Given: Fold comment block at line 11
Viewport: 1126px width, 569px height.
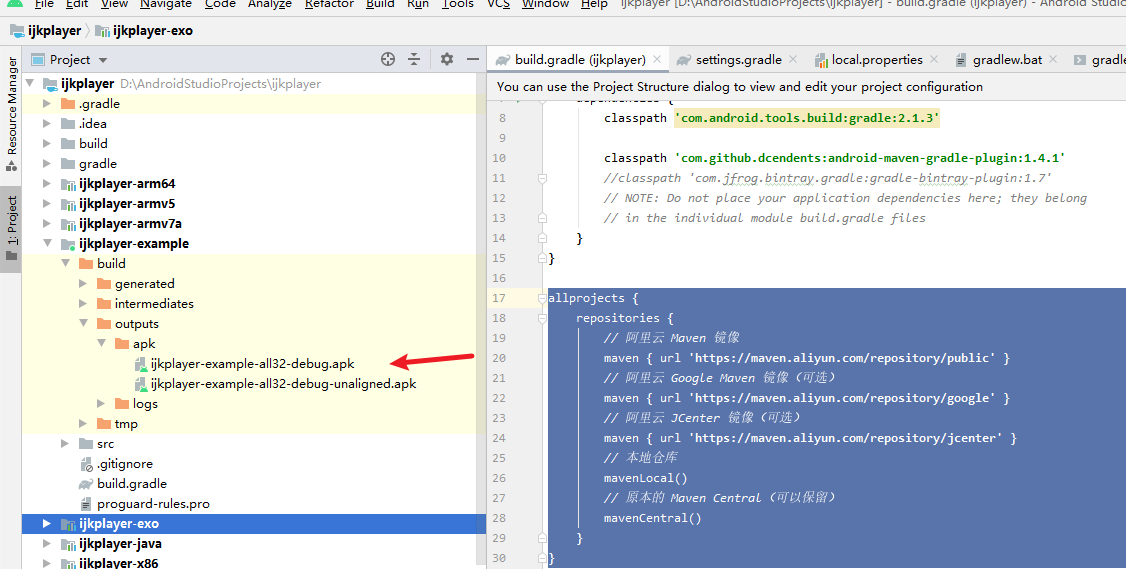Looking at the screenshot, I should tap(542, 178).
